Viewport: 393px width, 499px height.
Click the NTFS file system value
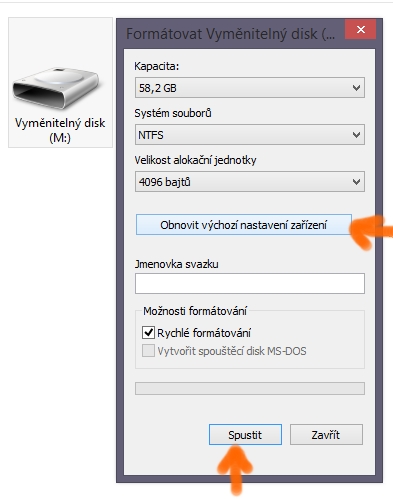[151, 135]
